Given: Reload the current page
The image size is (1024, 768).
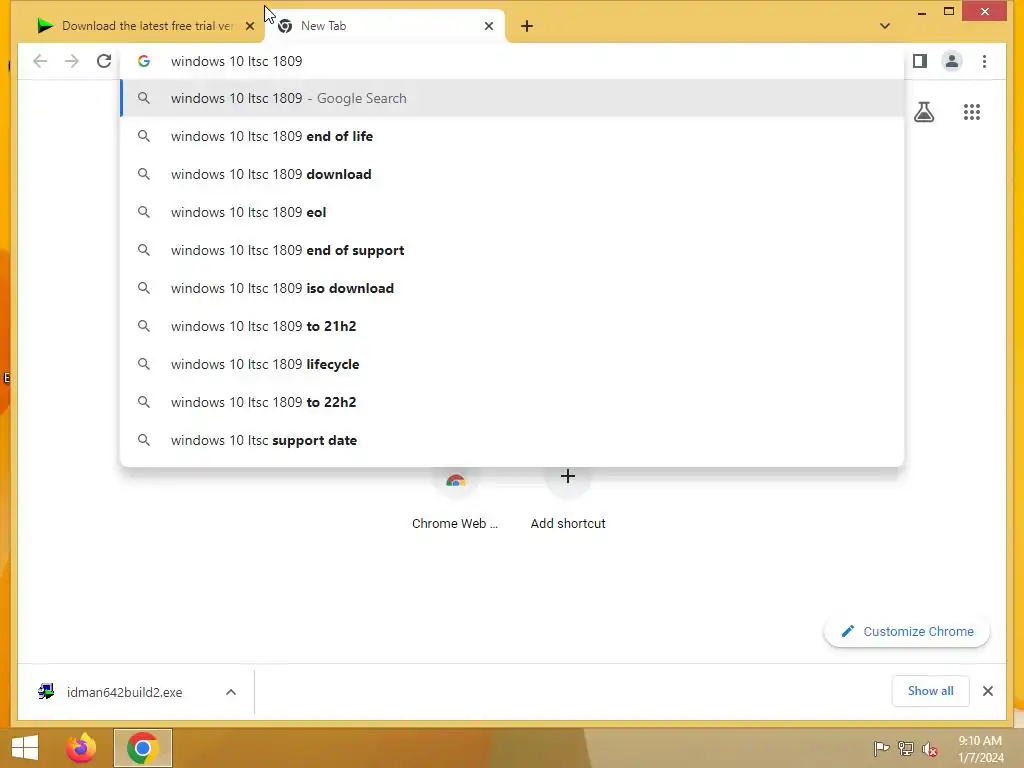Looking at the screenshot, I should (104, 61).
